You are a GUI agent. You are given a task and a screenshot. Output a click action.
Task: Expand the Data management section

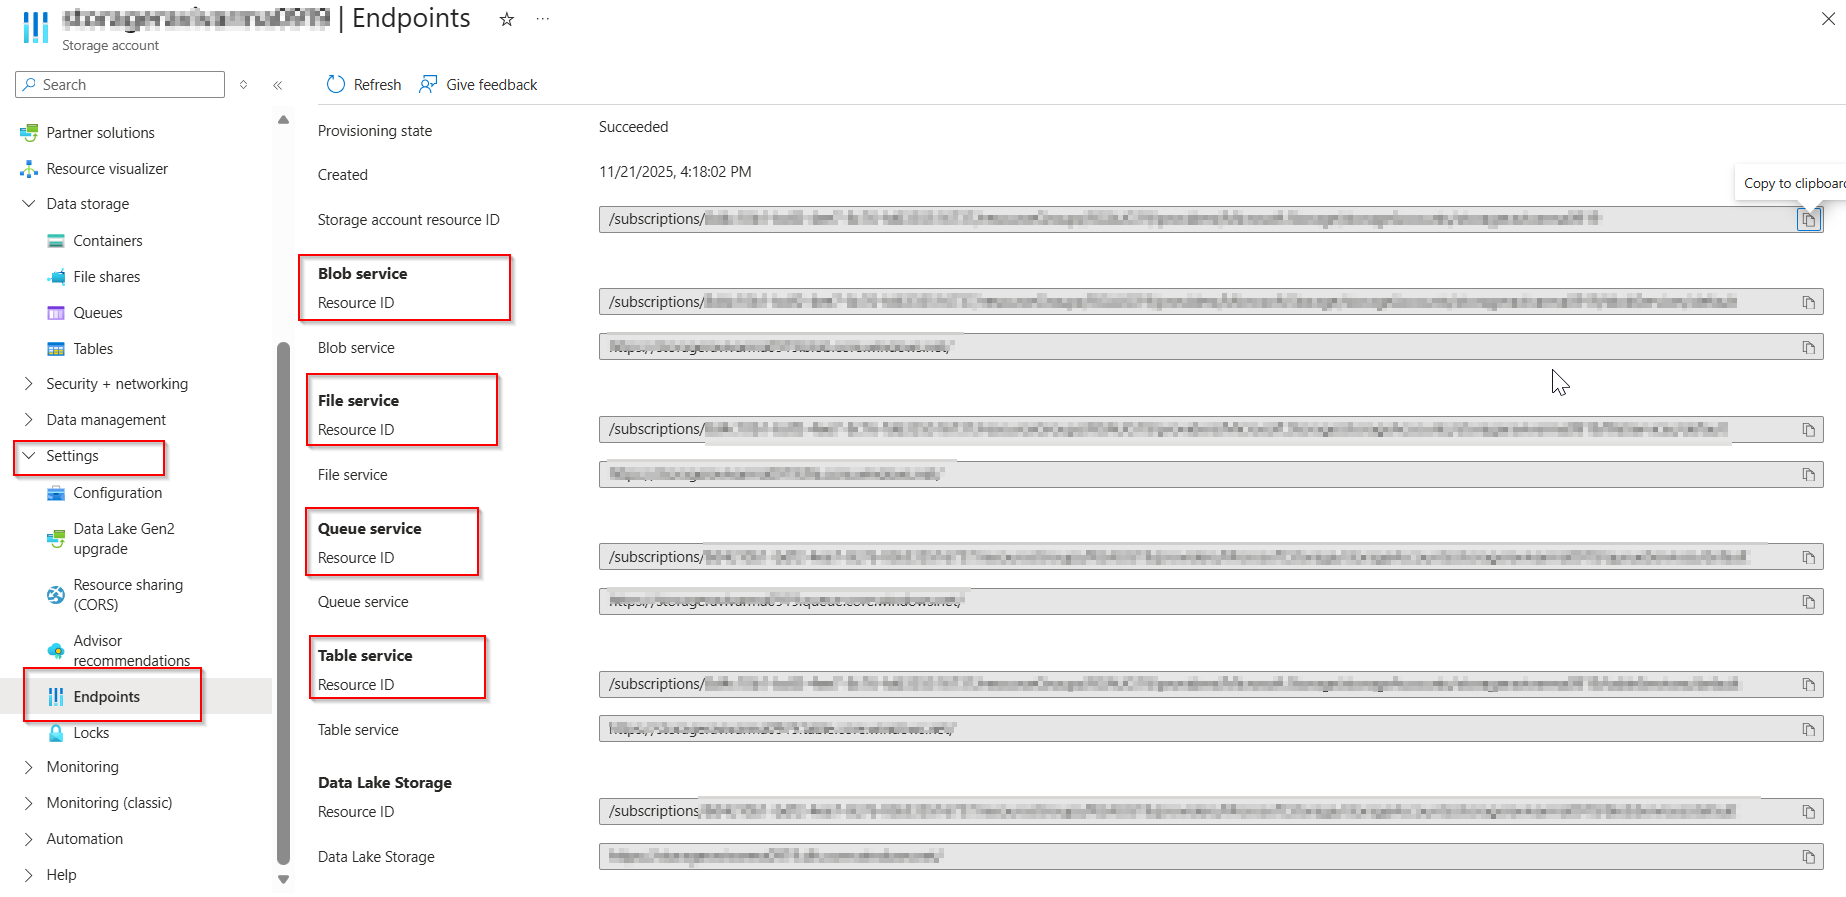coord(28,420)
